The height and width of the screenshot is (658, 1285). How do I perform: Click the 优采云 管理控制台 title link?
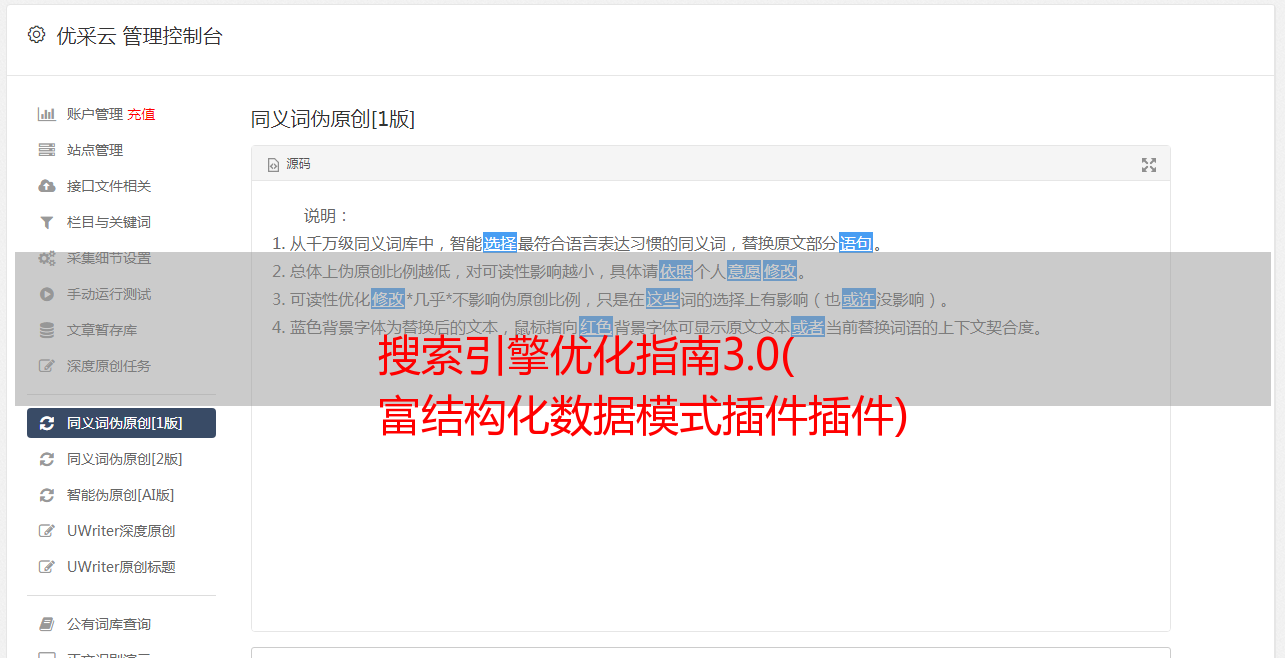(139, 36)
